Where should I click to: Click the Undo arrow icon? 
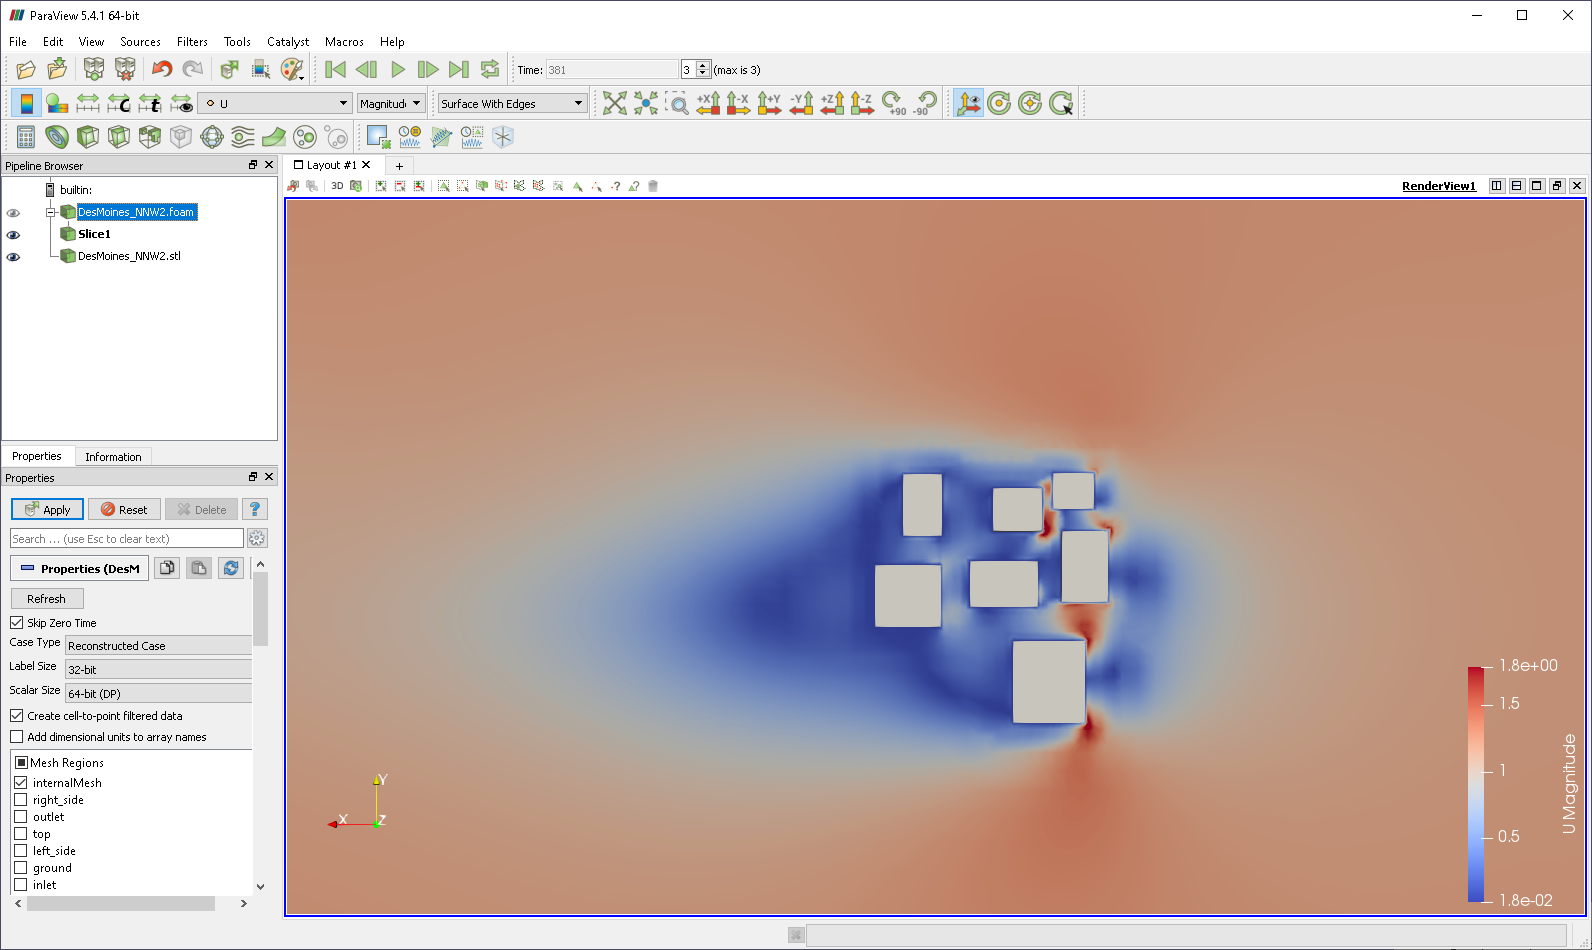click(x=162, y=69)
